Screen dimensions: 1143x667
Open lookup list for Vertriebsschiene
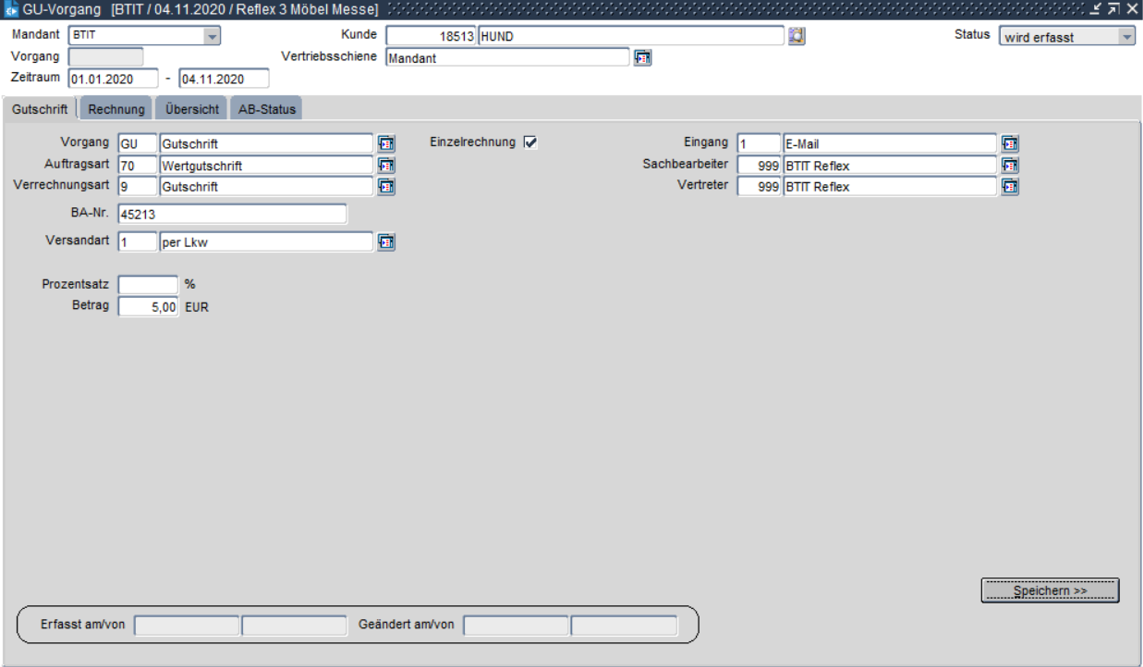(x=643, y=58)
